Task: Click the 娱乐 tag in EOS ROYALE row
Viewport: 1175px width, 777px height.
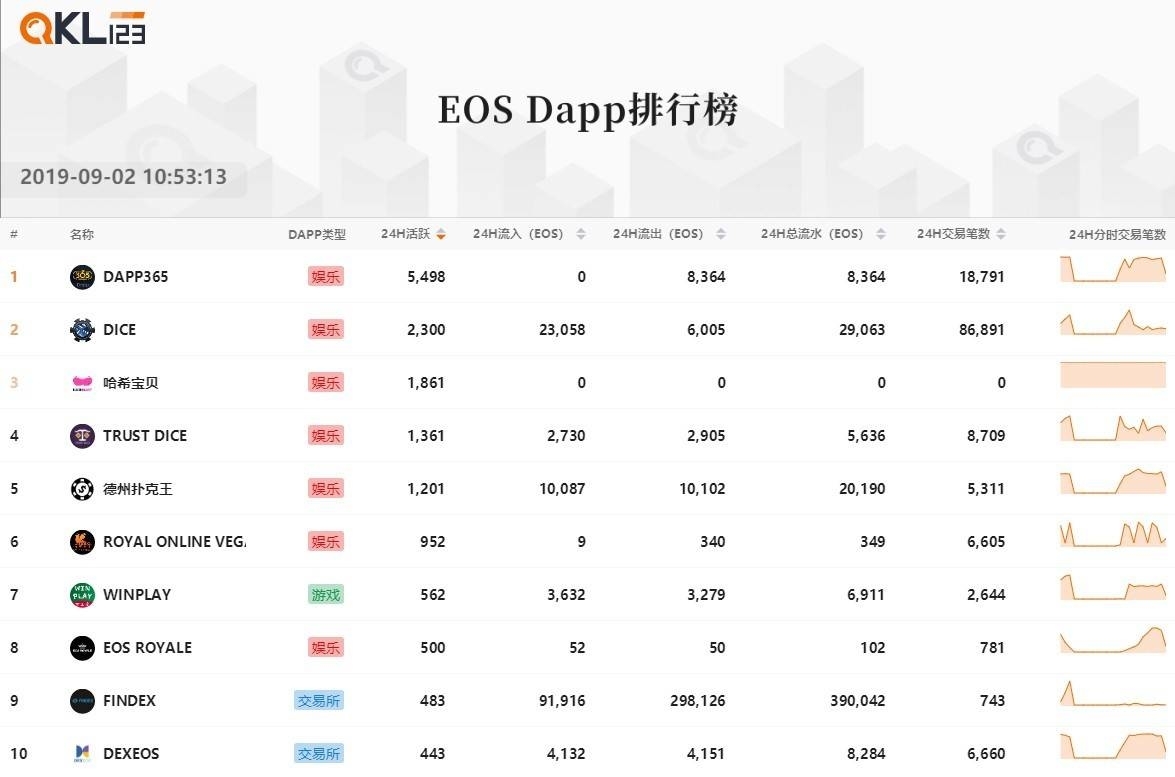Action: [326, 648]
